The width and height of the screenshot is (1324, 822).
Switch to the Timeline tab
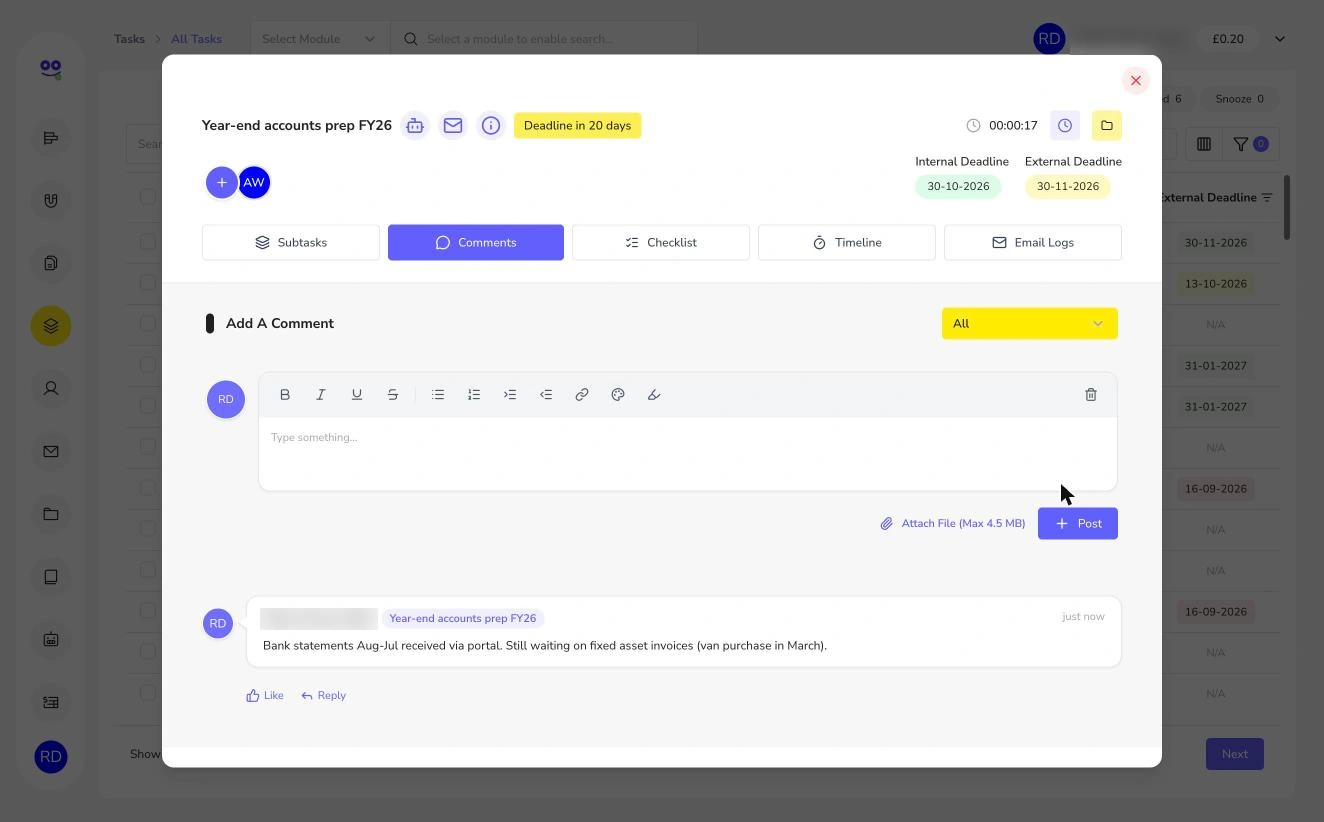(x=847, y=243)
